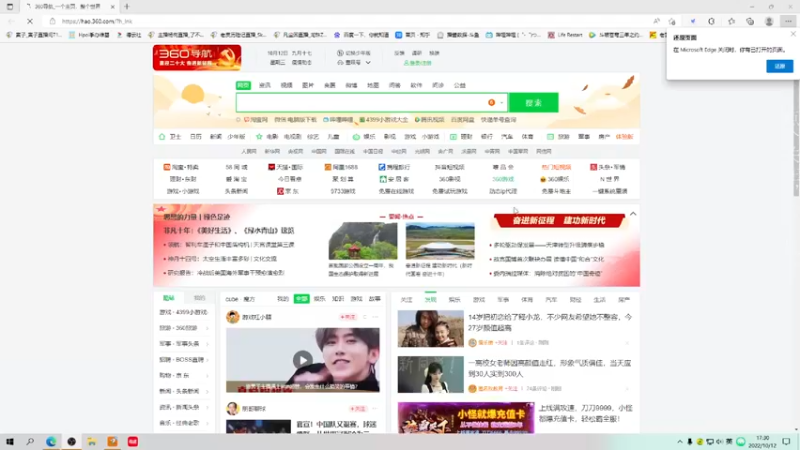Click the read aloud icon in address bar
Image resolution: width=800 pixels, height=450 pixels.
click(656, 21)
